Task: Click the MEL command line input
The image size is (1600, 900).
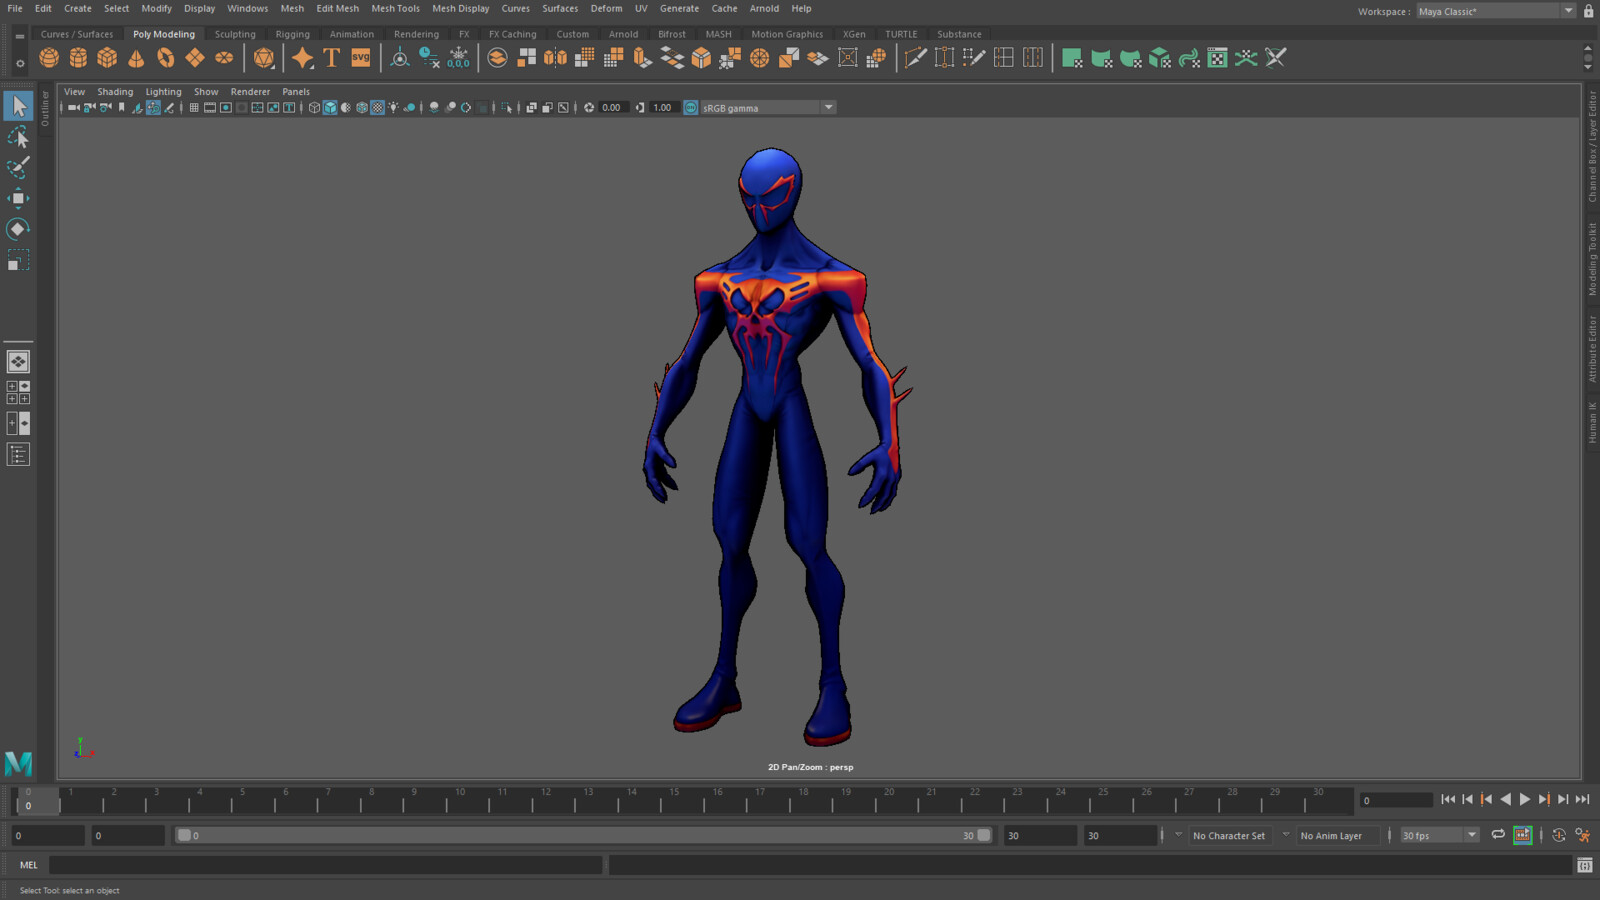Action: coord(326,865)
